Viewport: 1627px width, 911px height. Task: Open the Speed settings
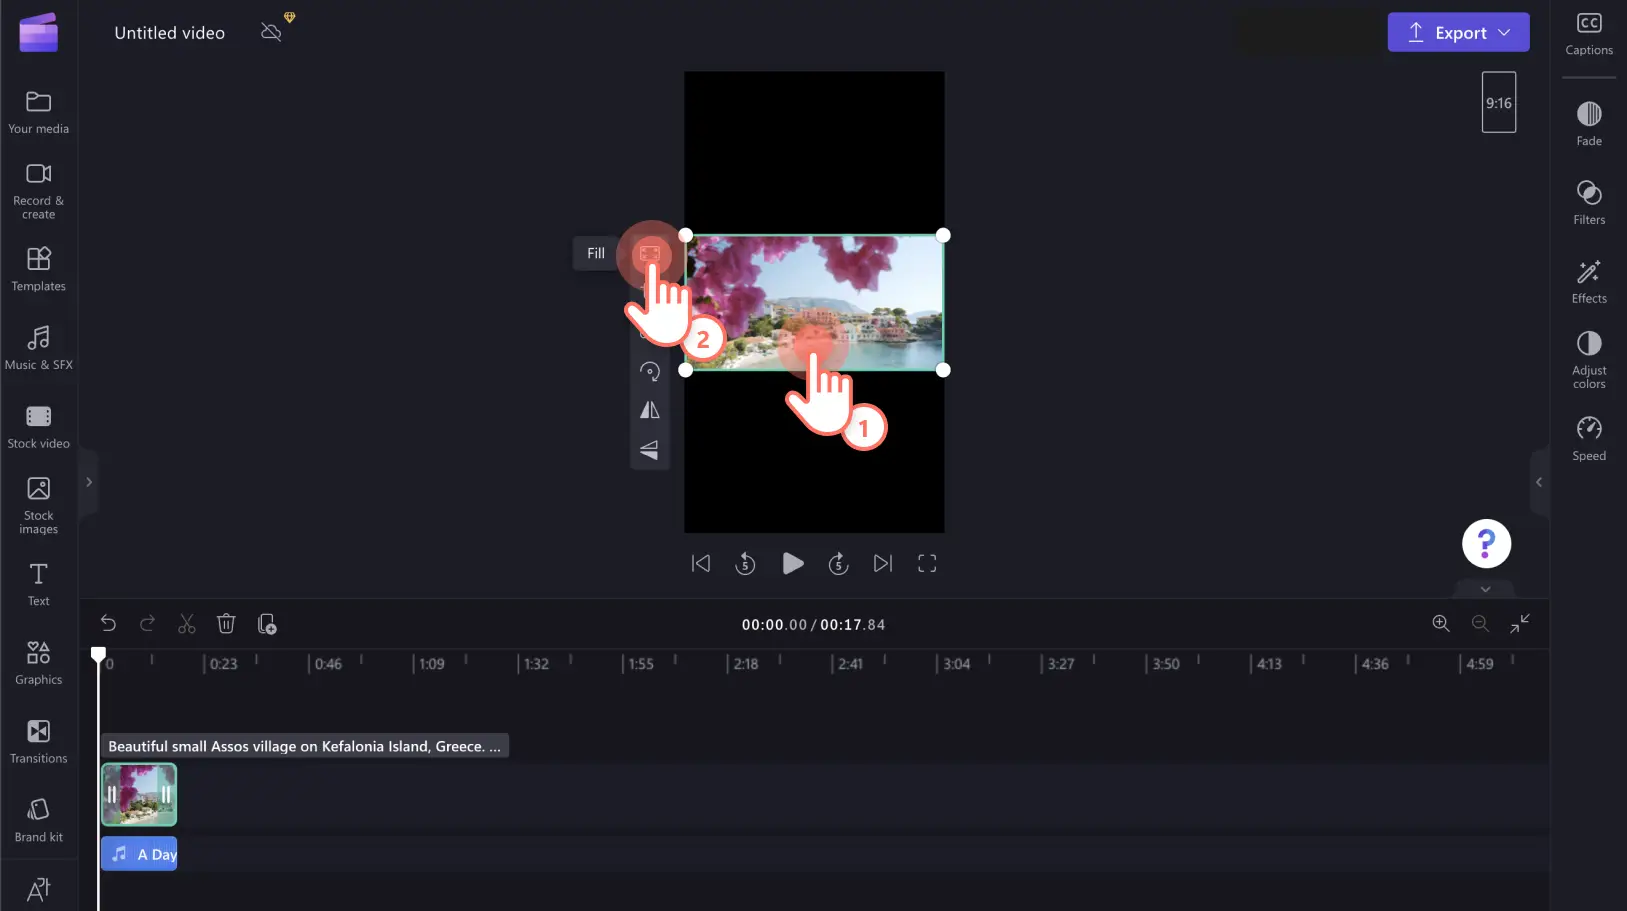[1589, 439]
